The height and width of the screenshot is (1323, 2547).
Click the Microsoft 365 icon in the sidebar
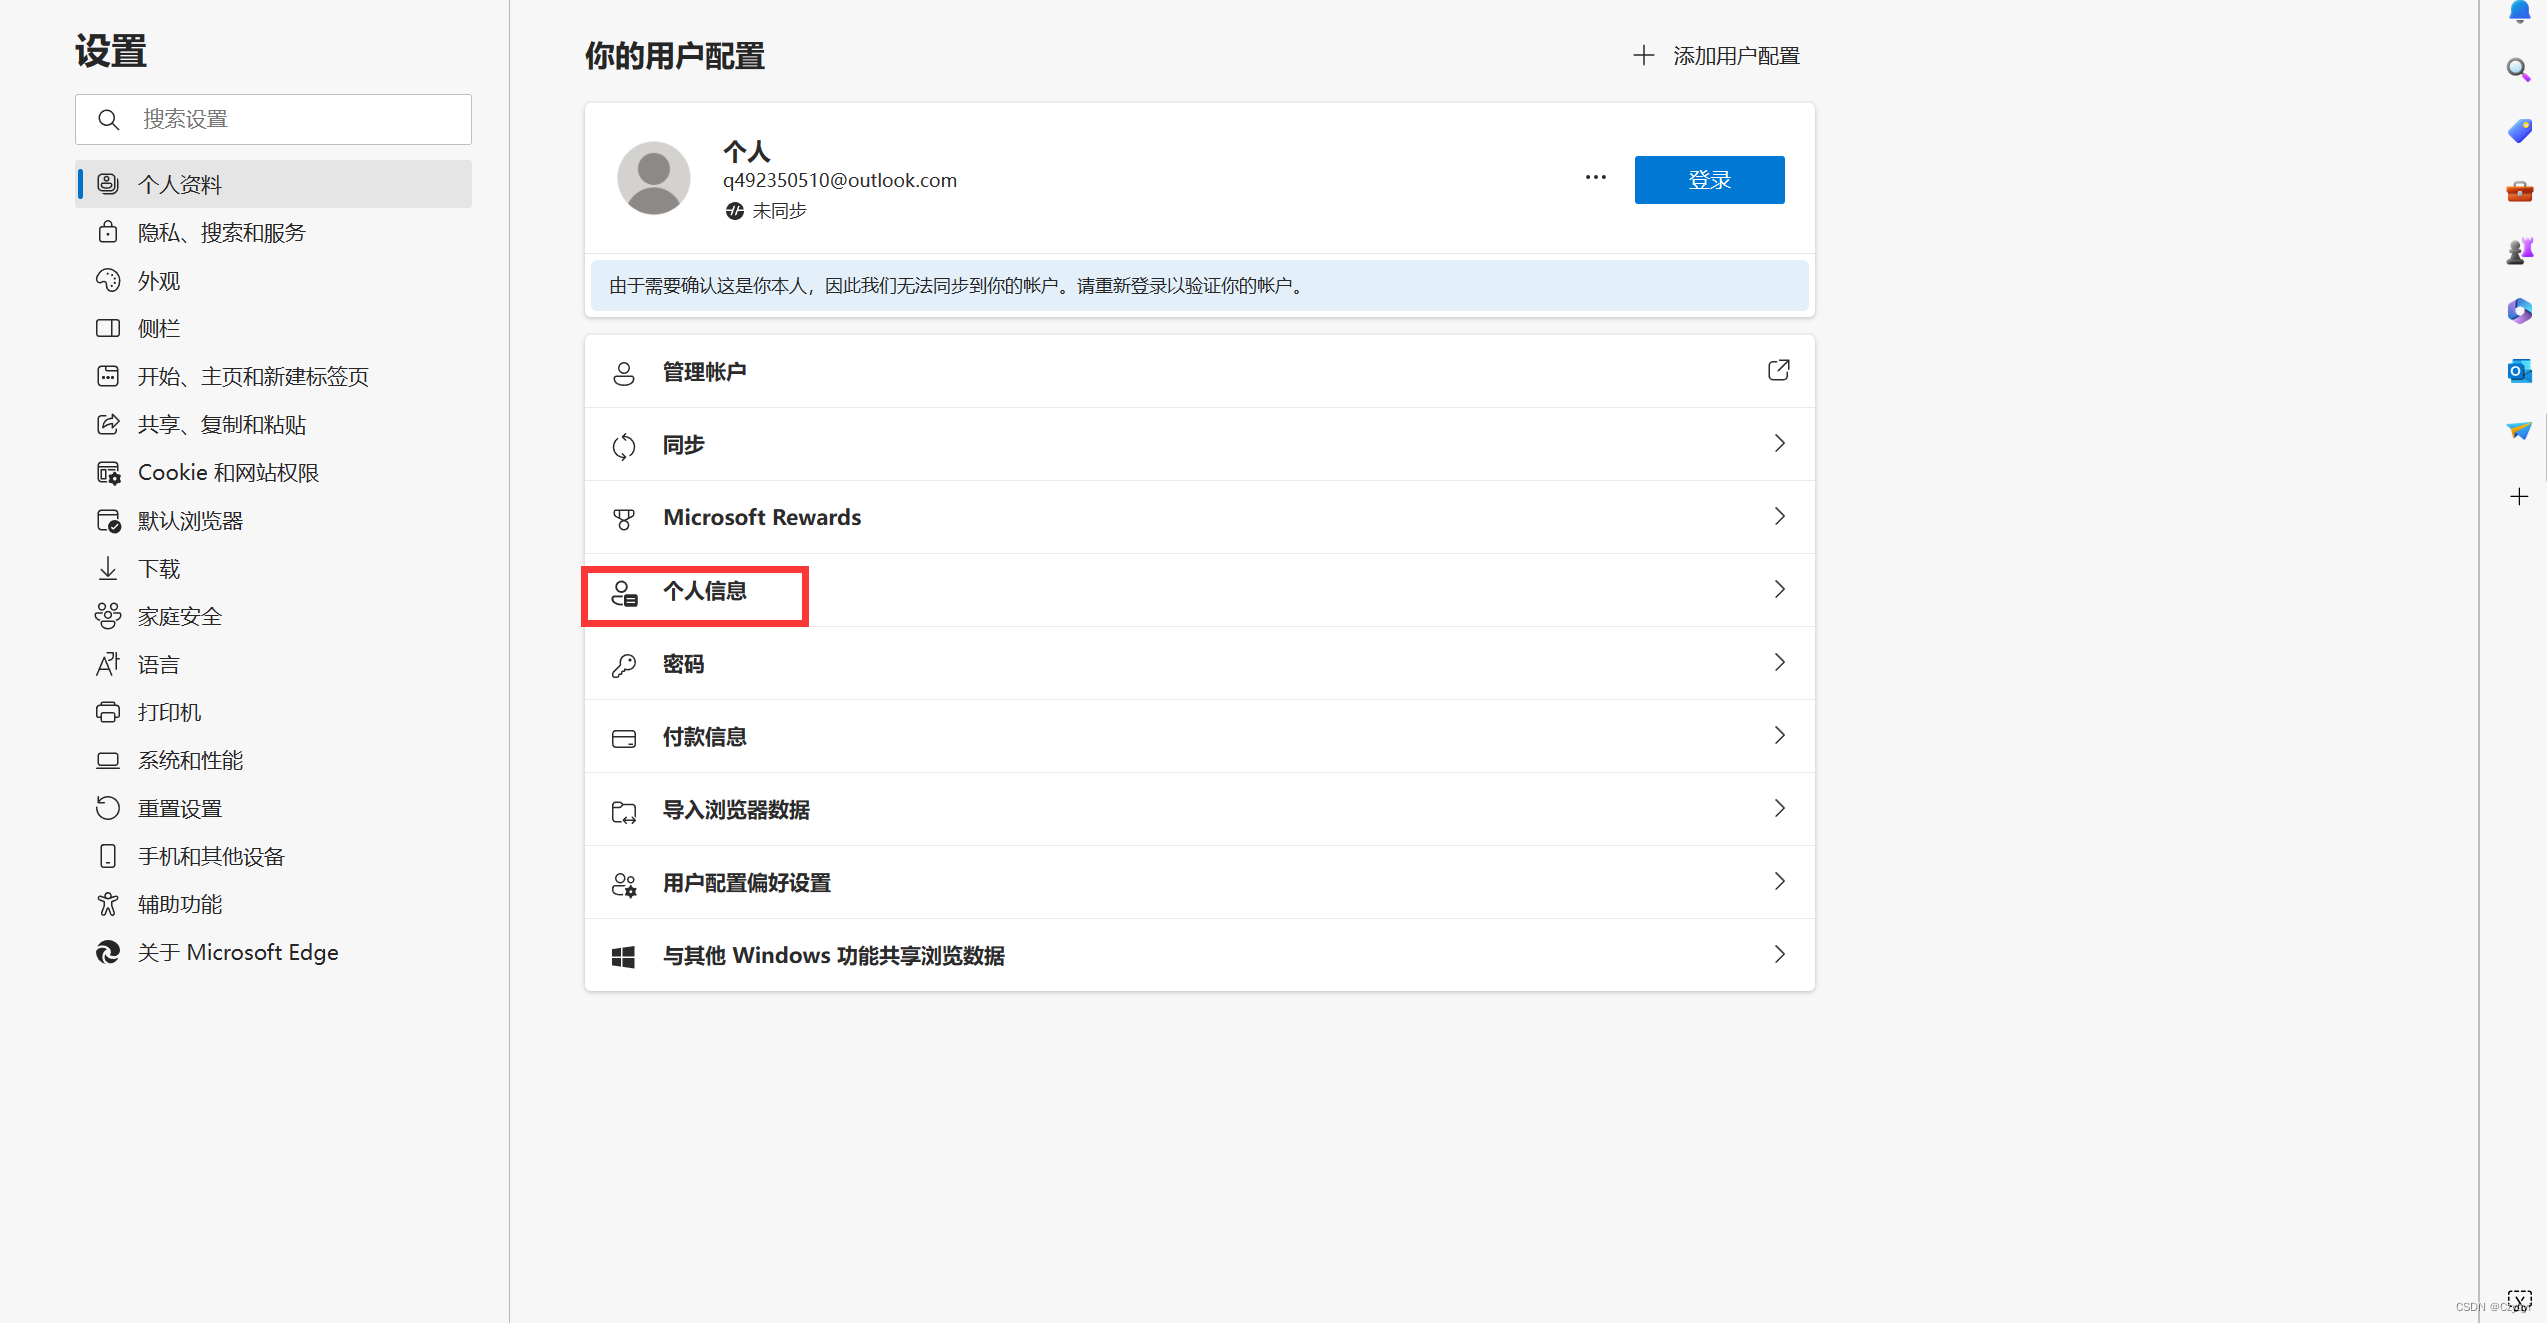2518,311
